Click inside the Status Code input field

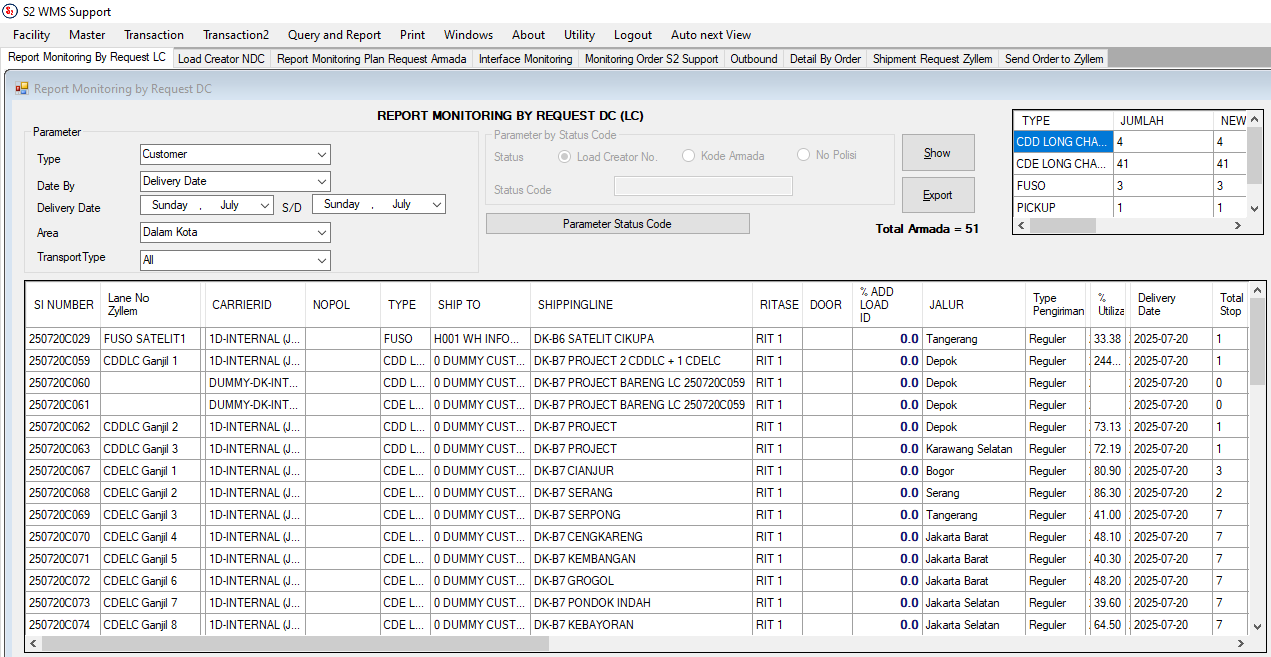703,186
